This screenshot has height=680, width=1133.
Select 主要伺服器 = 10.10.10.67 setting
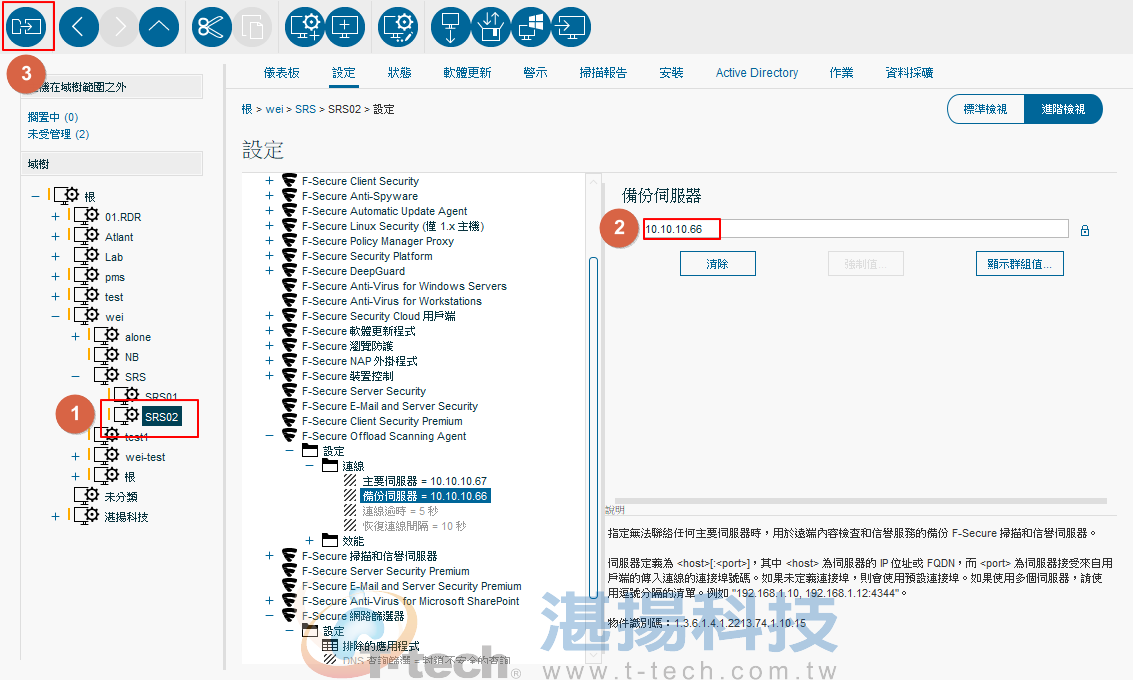(x=425, y=481)
